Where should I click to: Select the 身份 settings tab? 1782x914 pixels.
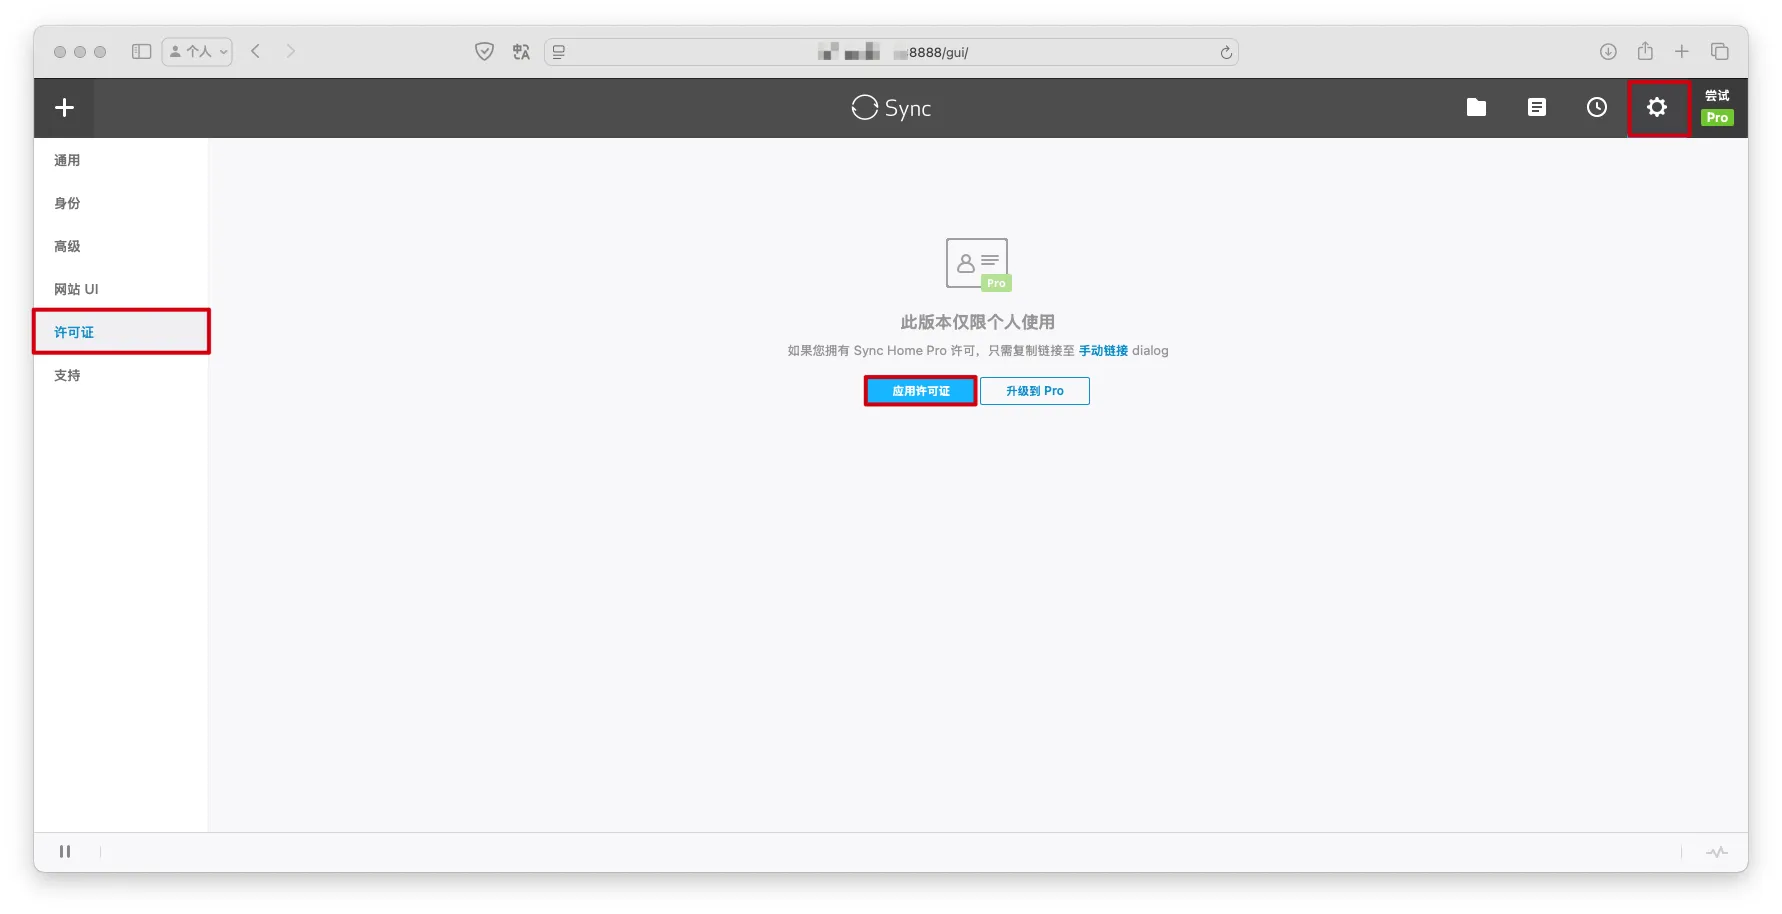click(x=67, y=204)
